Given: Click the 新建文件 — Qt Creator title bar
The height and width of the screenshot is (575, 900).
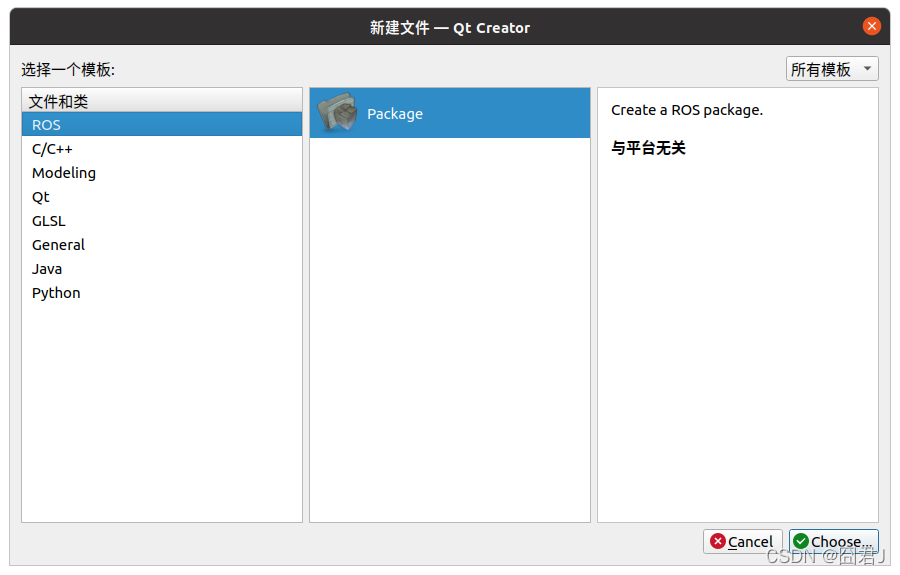Looking at the screenshot, I should [450, 27].
